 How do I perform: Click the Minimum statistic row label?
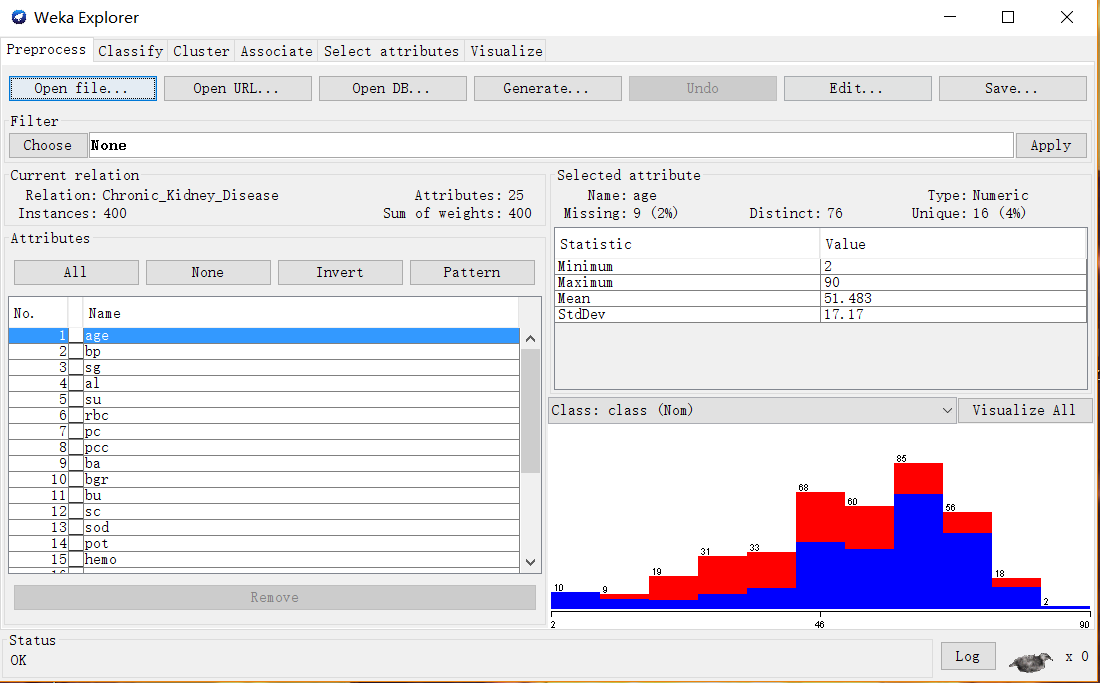pos(688,266)
